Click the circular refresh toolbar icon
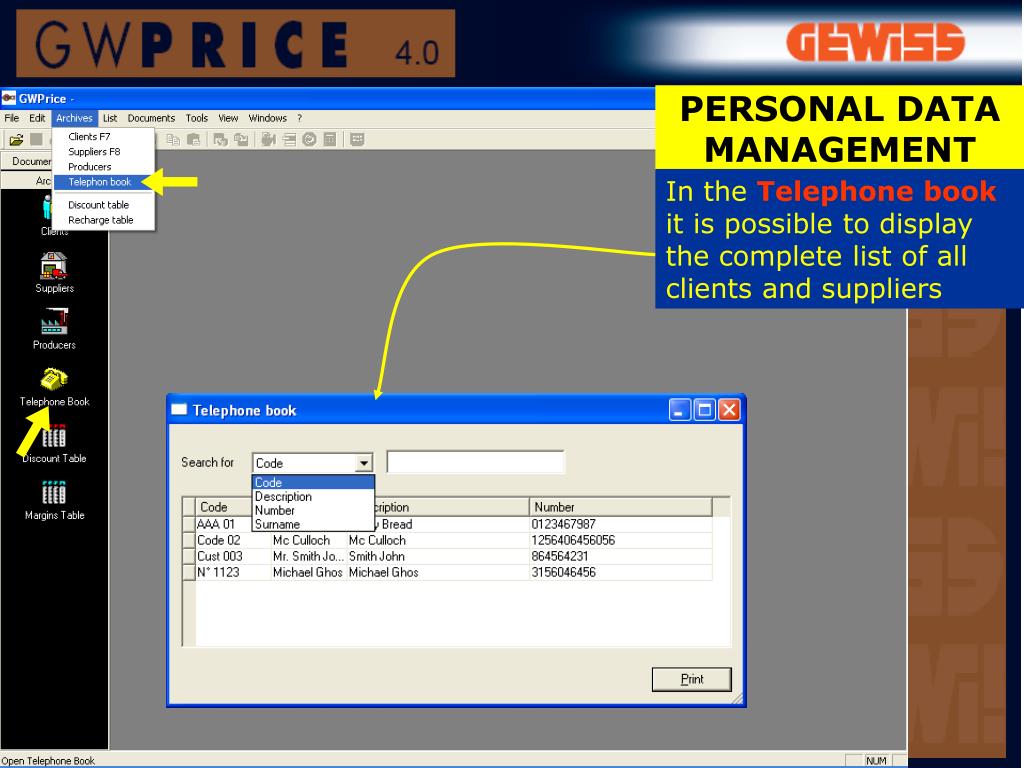 (310, 140)
